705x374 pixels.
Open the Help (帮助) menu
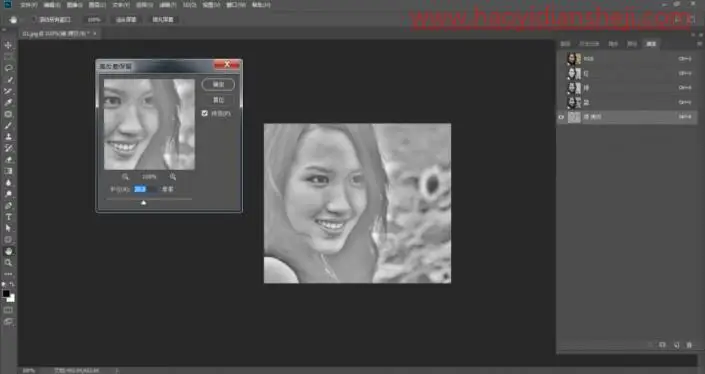pyautogui.click(x=261, y=5)
